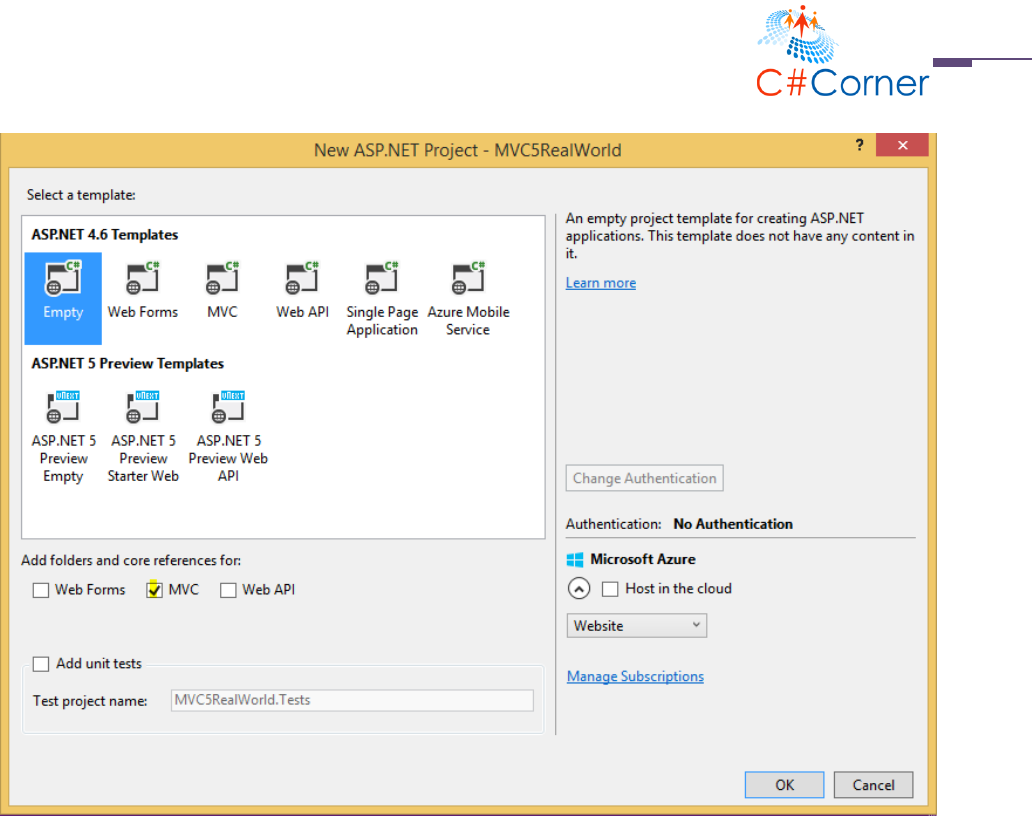1032x816 pixels.
Task: Choose ASP.NET 5 Preview Starter Web
Action: 143,437
